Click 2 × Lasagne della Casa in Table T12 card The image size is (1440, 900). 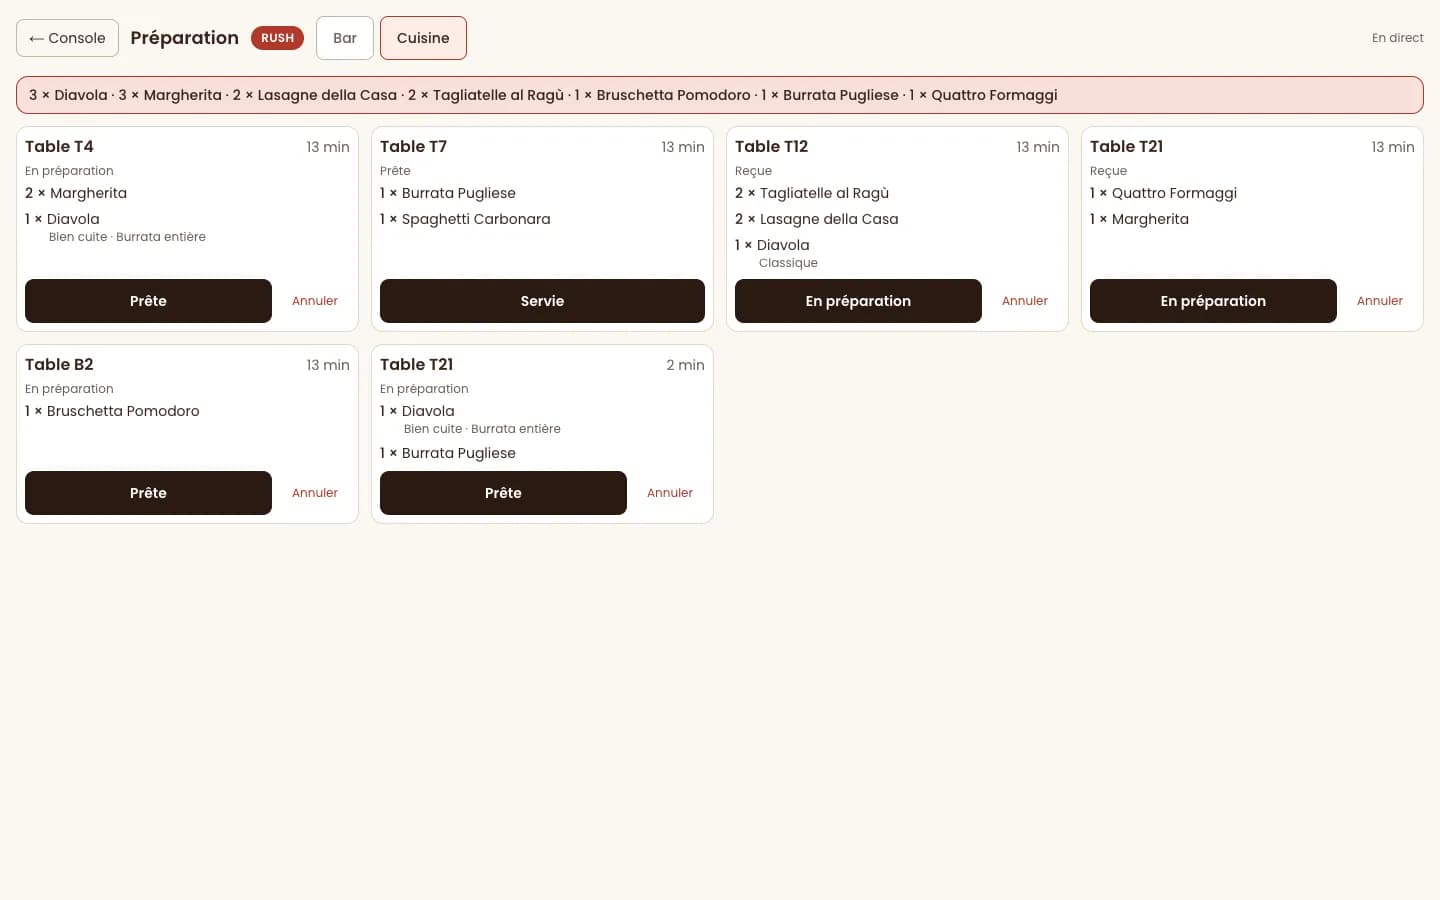tap(817, 219)
